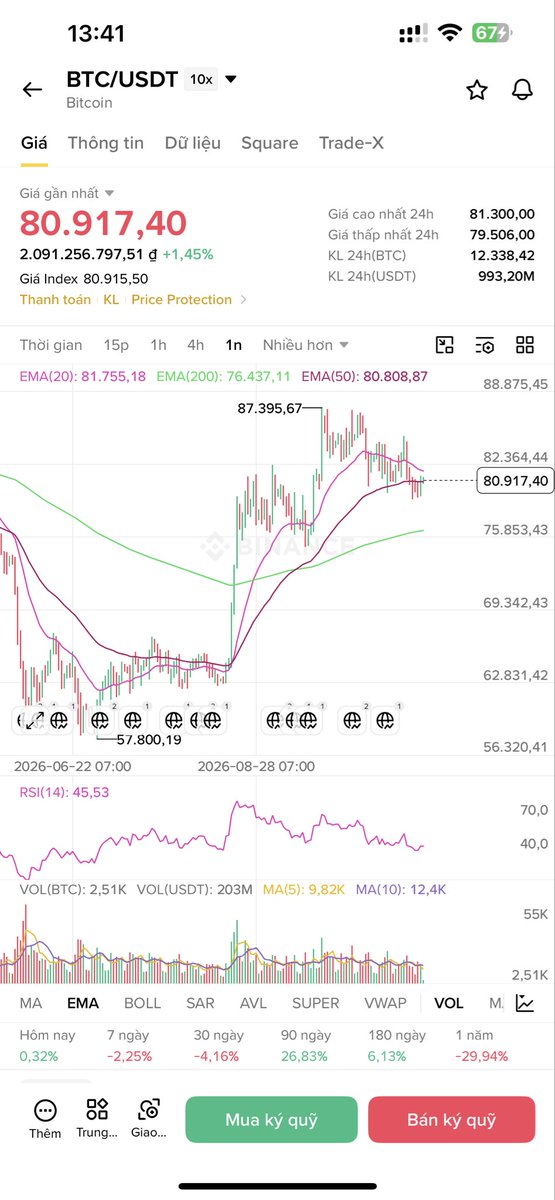Toggle the VOL sub-indicator
The height and width of the screenshot is (1200, 555).
click(x=449, y=1003)
